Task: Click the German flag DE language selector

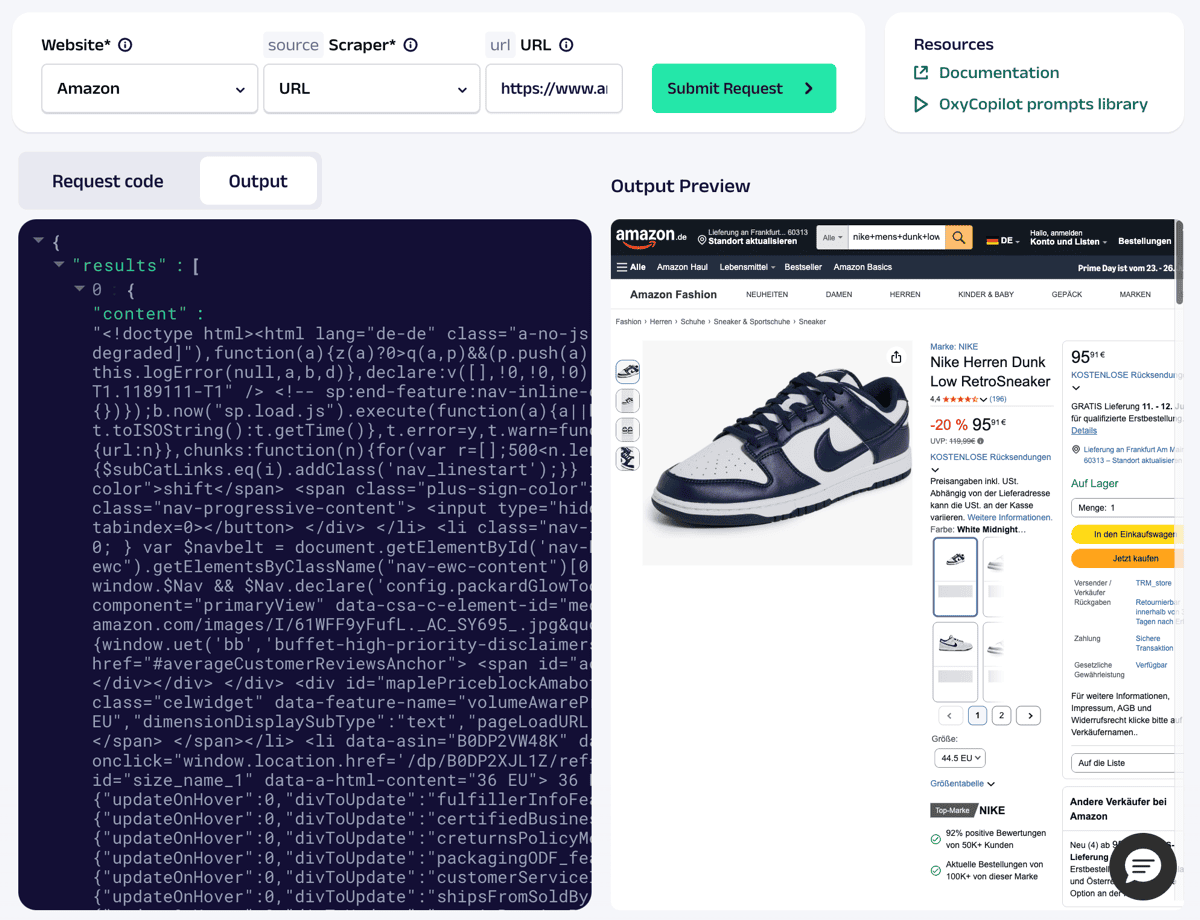Action: point(1003,241)
